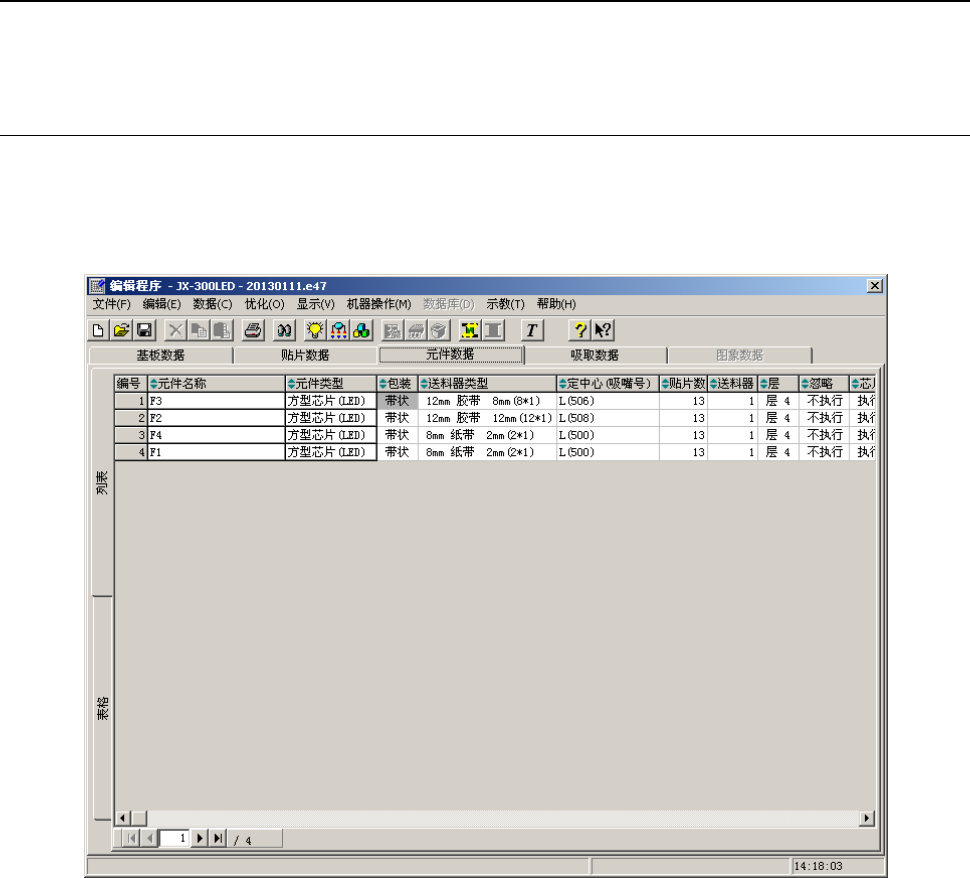Screen dimensions: 970x878
Task: Click the greyed circuit board toolbar icon
Action: point(392,330)
